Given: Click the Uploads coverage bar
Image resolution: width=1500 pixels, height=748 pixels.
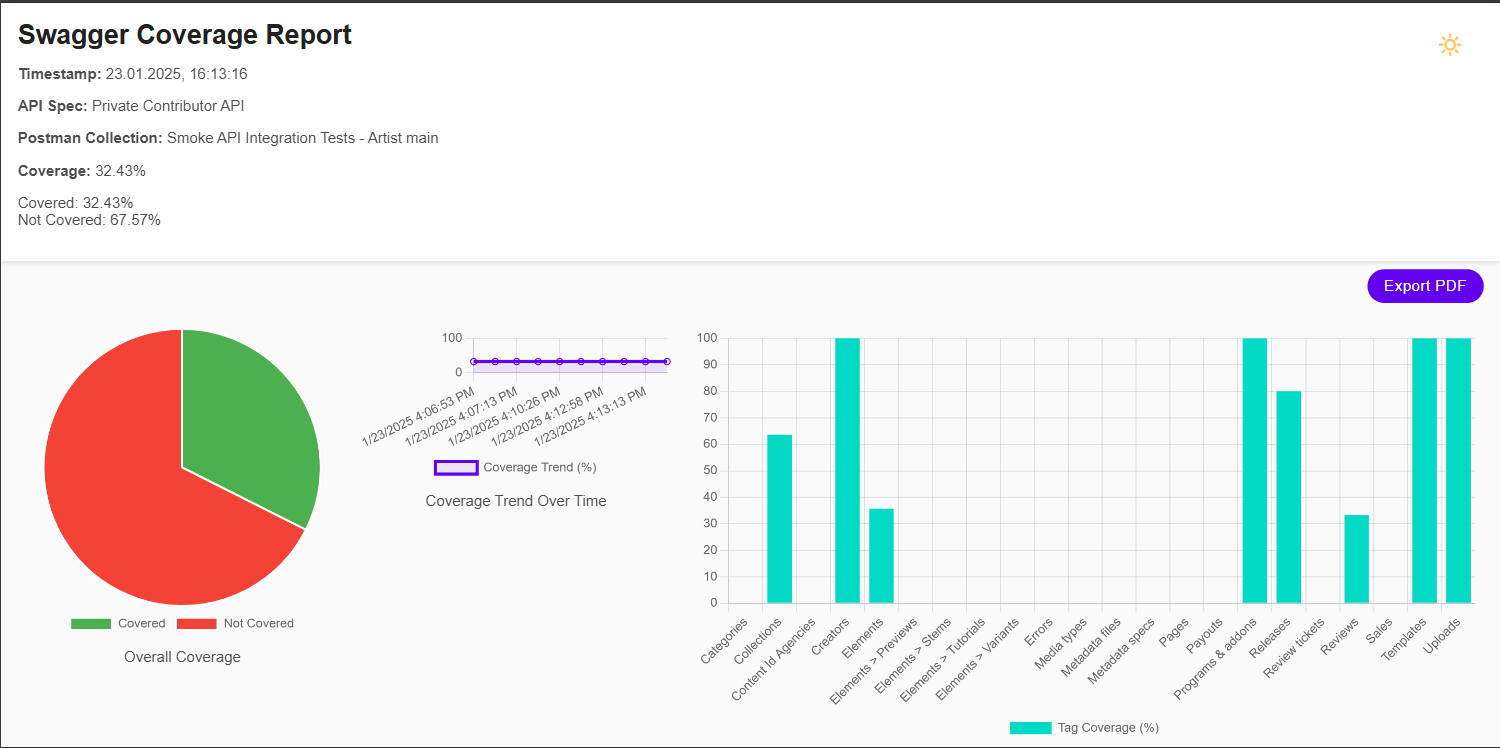Looking at the screenshot, I should click(x=1458, y=470).
